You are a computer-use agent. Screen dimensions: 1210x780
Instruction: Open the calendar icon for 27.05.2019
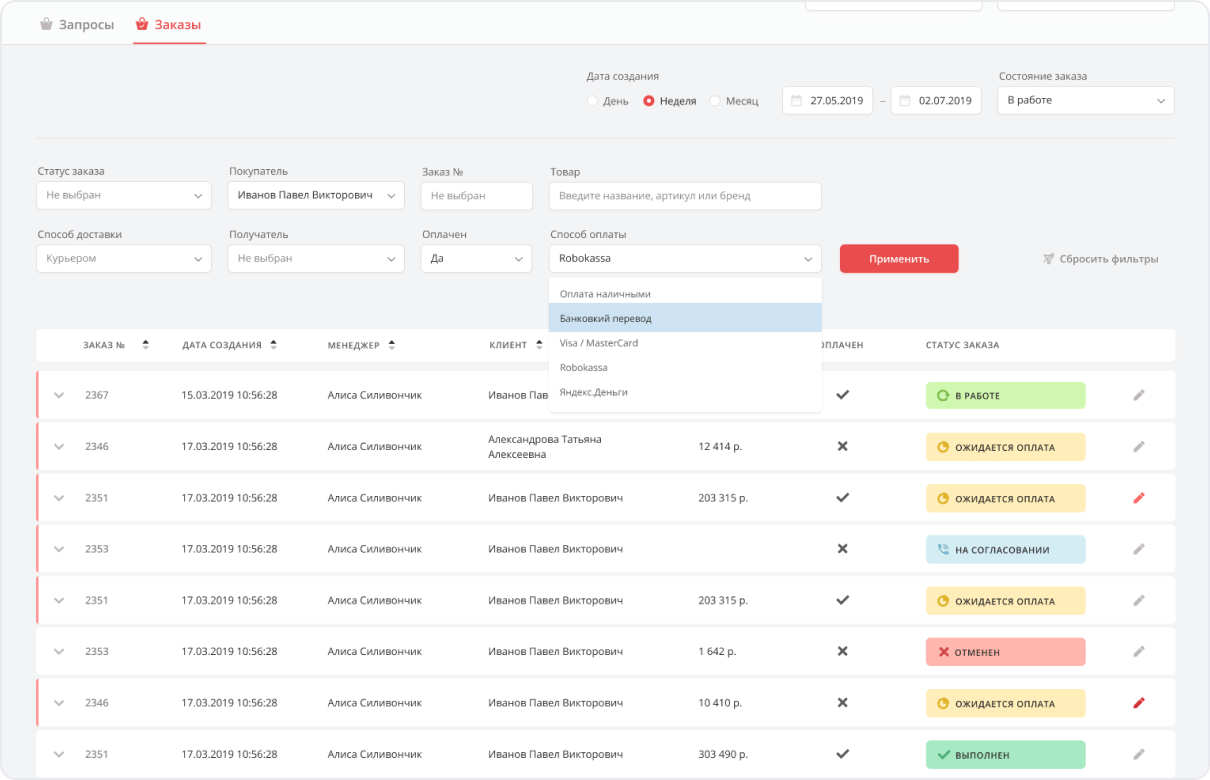796,100
